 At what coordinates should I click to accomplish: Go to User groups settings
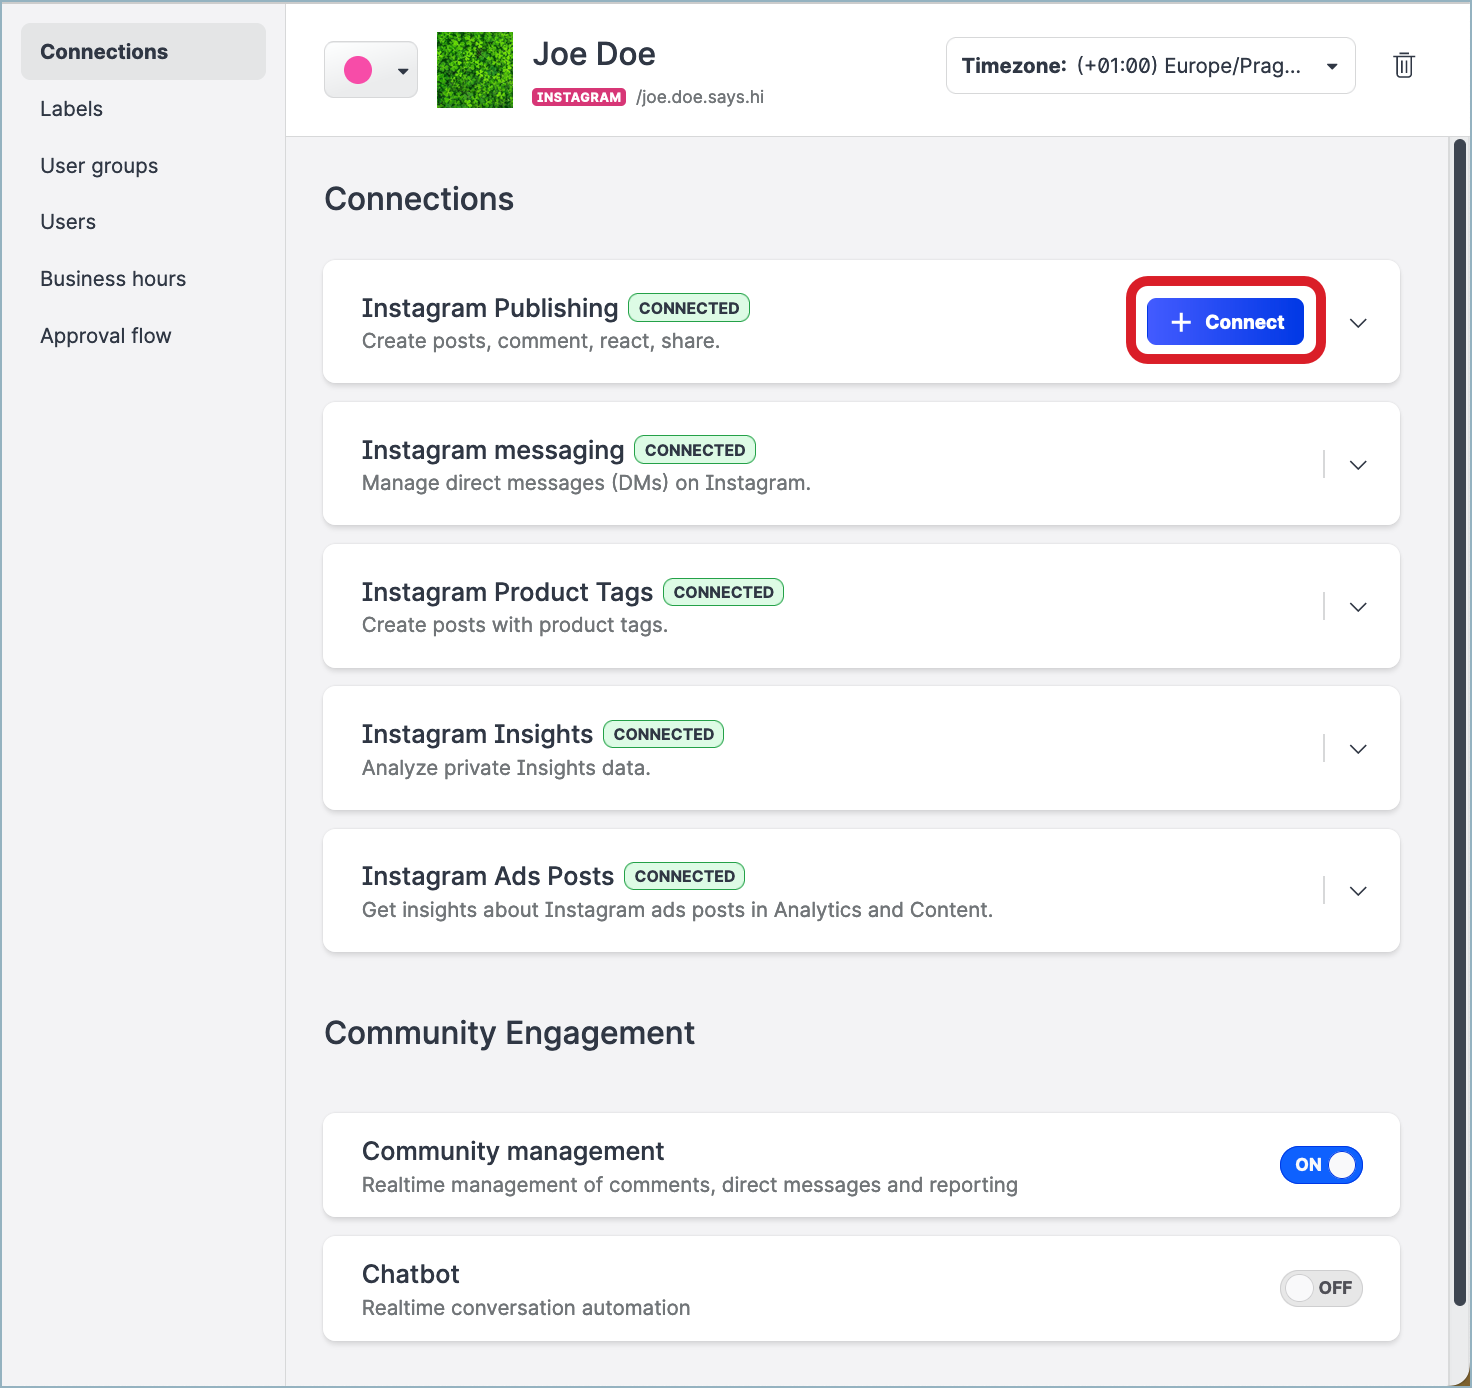(99, 166)
